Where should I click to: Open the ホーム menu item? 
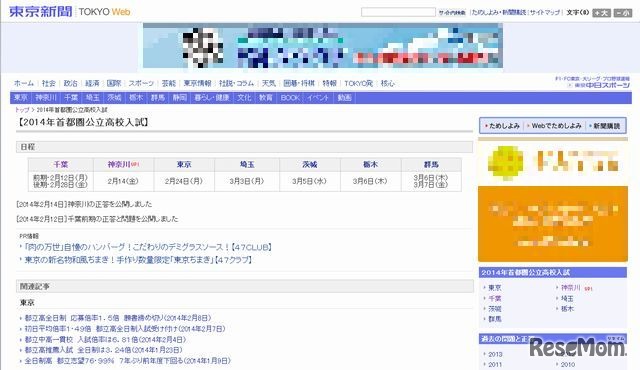click(x=24, y=83)
